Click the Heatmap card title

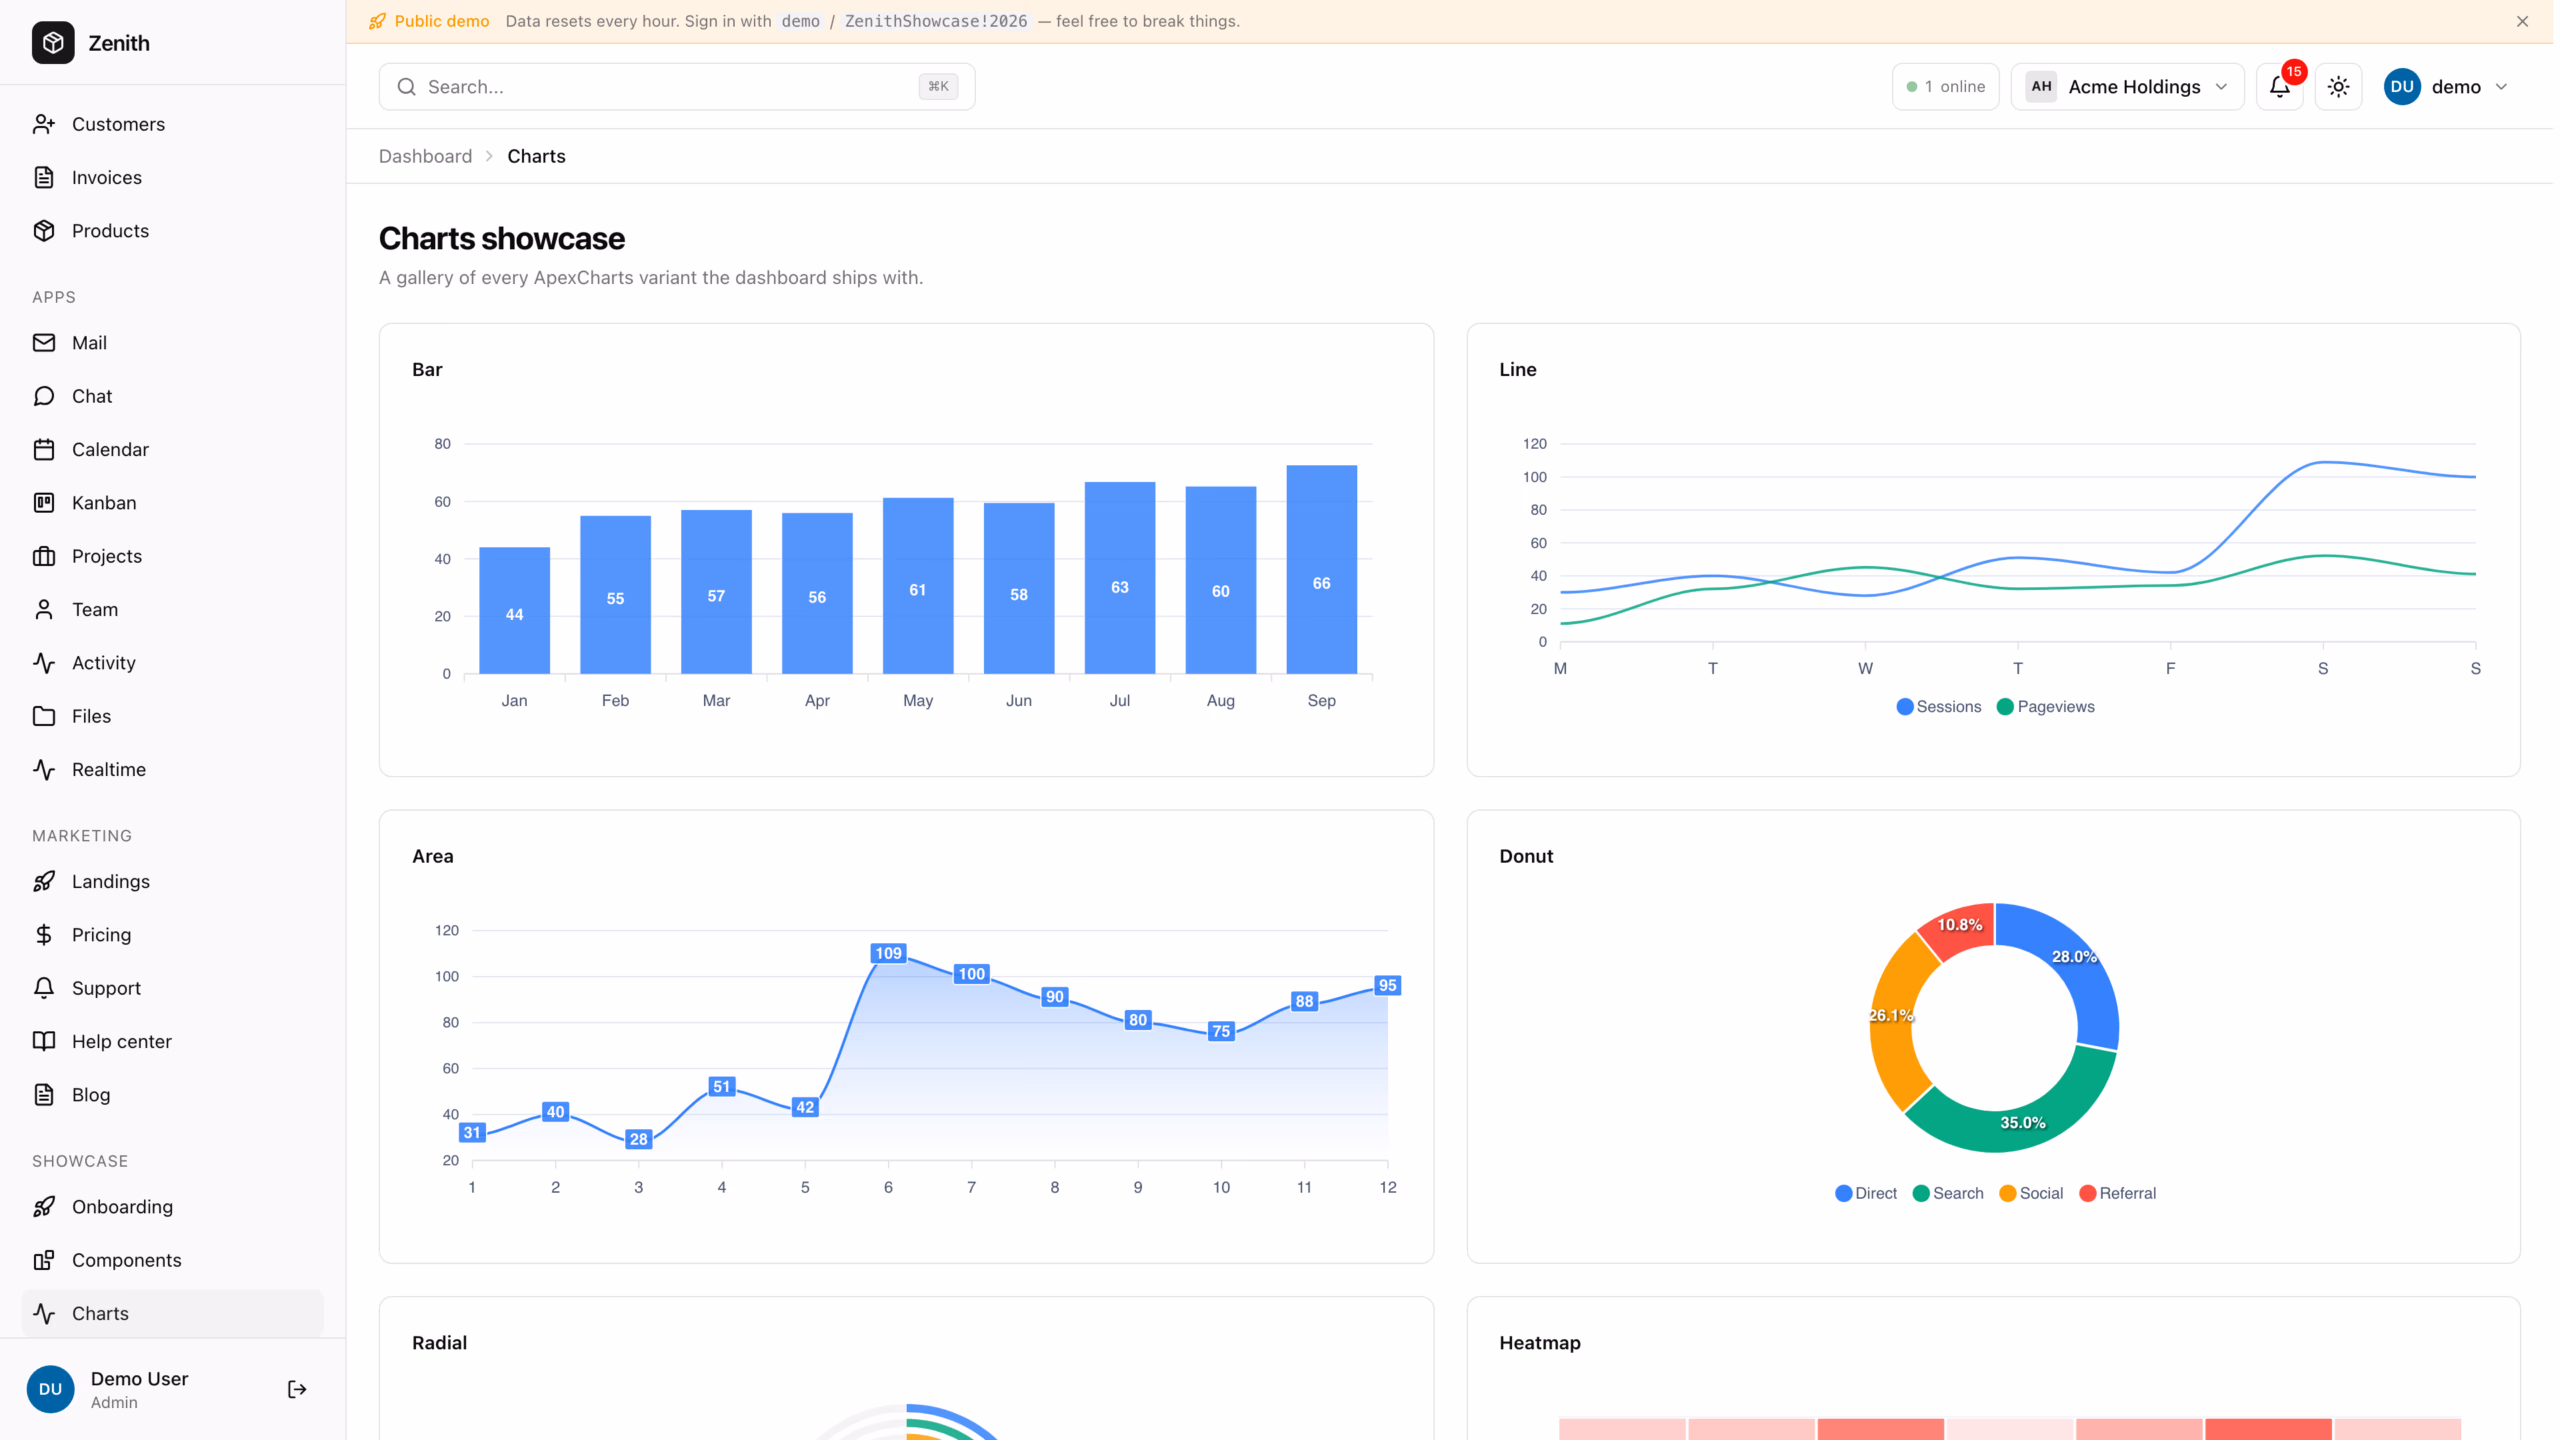[1540, 1343]
